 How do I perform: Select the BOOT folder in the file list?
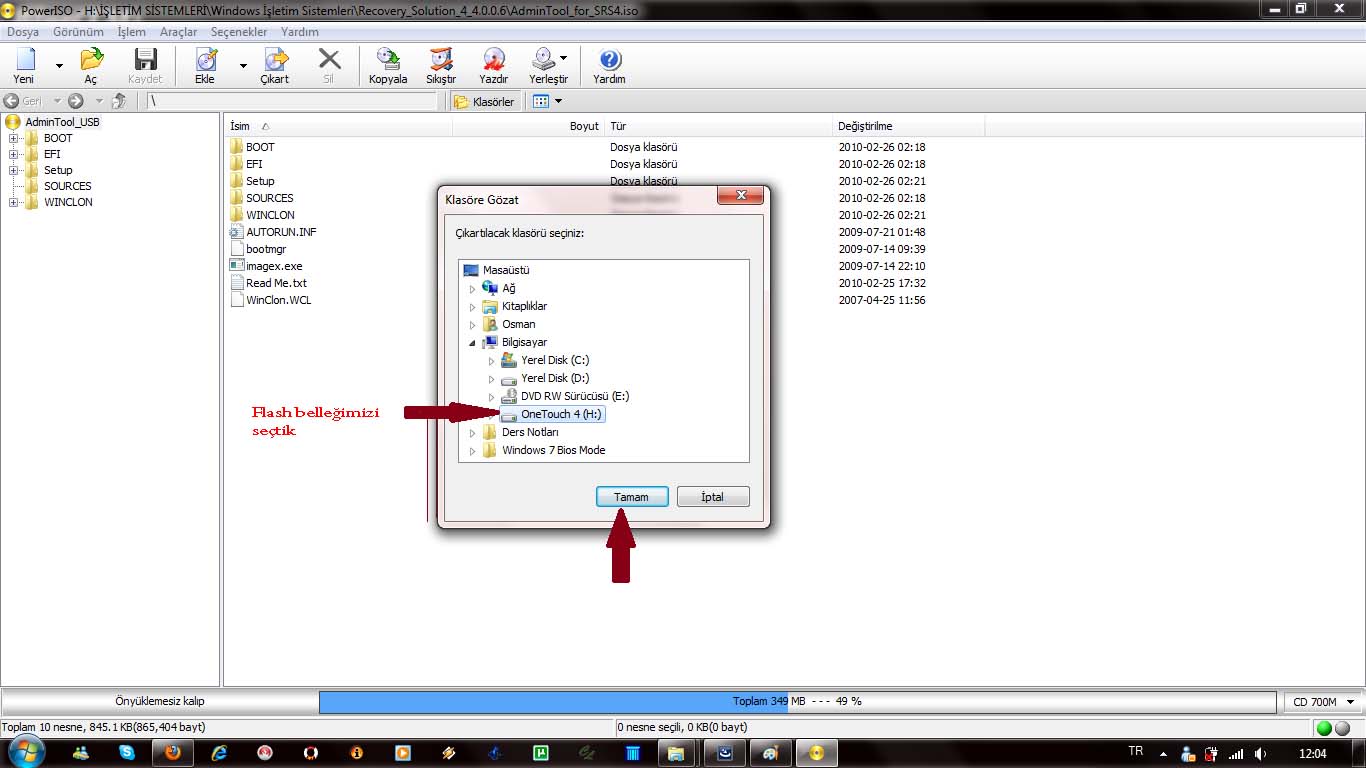[260, 147]
